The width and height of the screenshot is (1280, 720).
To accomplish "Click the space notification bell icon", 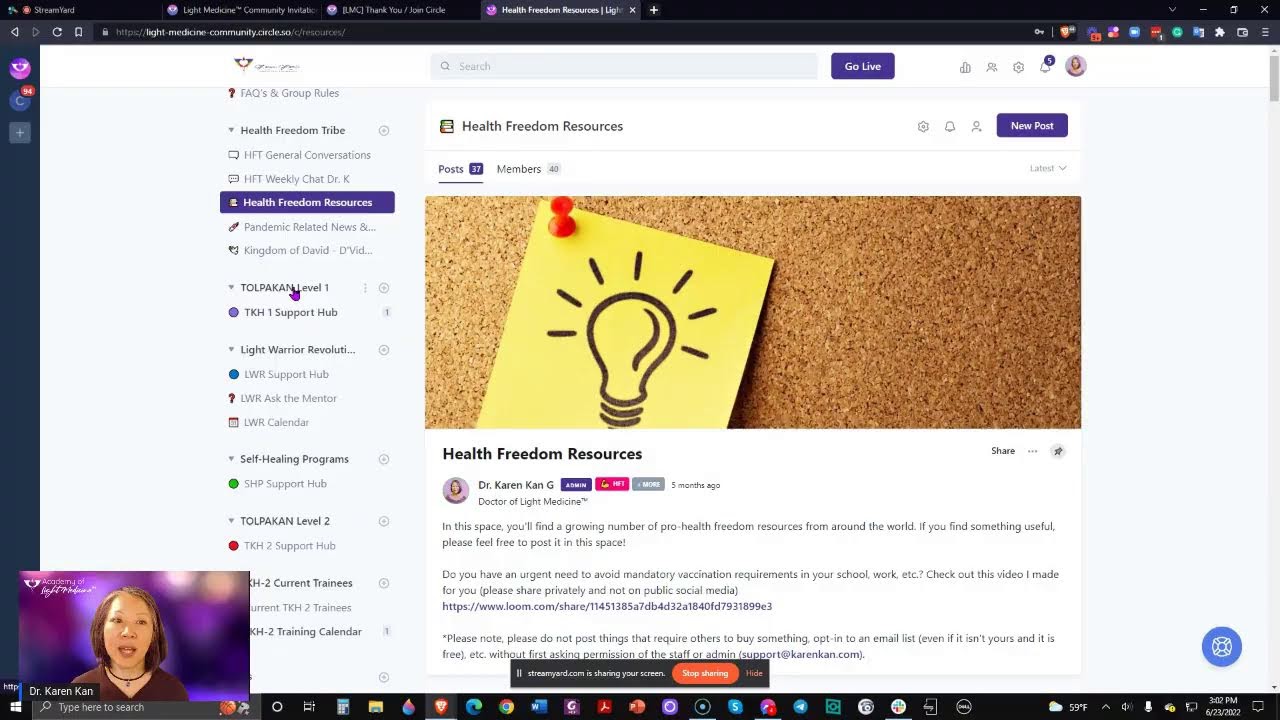I will 950,126.
